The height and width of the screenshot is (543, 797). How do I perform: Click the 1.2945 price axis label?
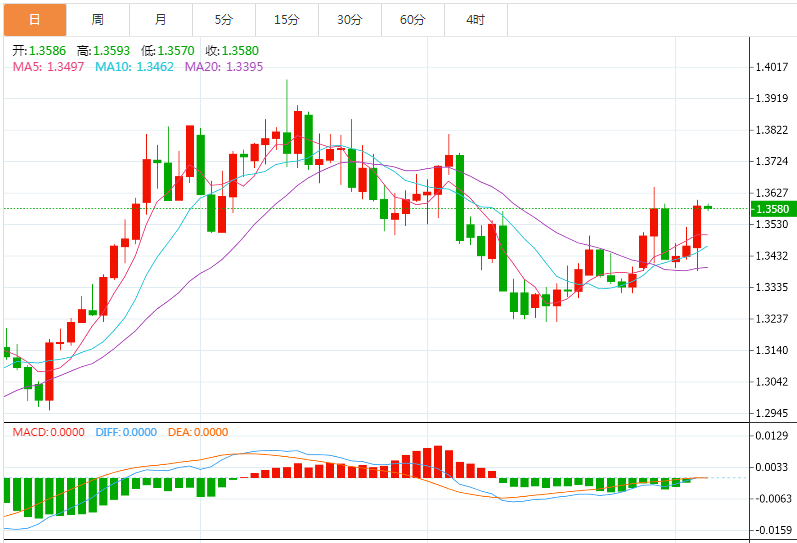(x=772, y=413)
